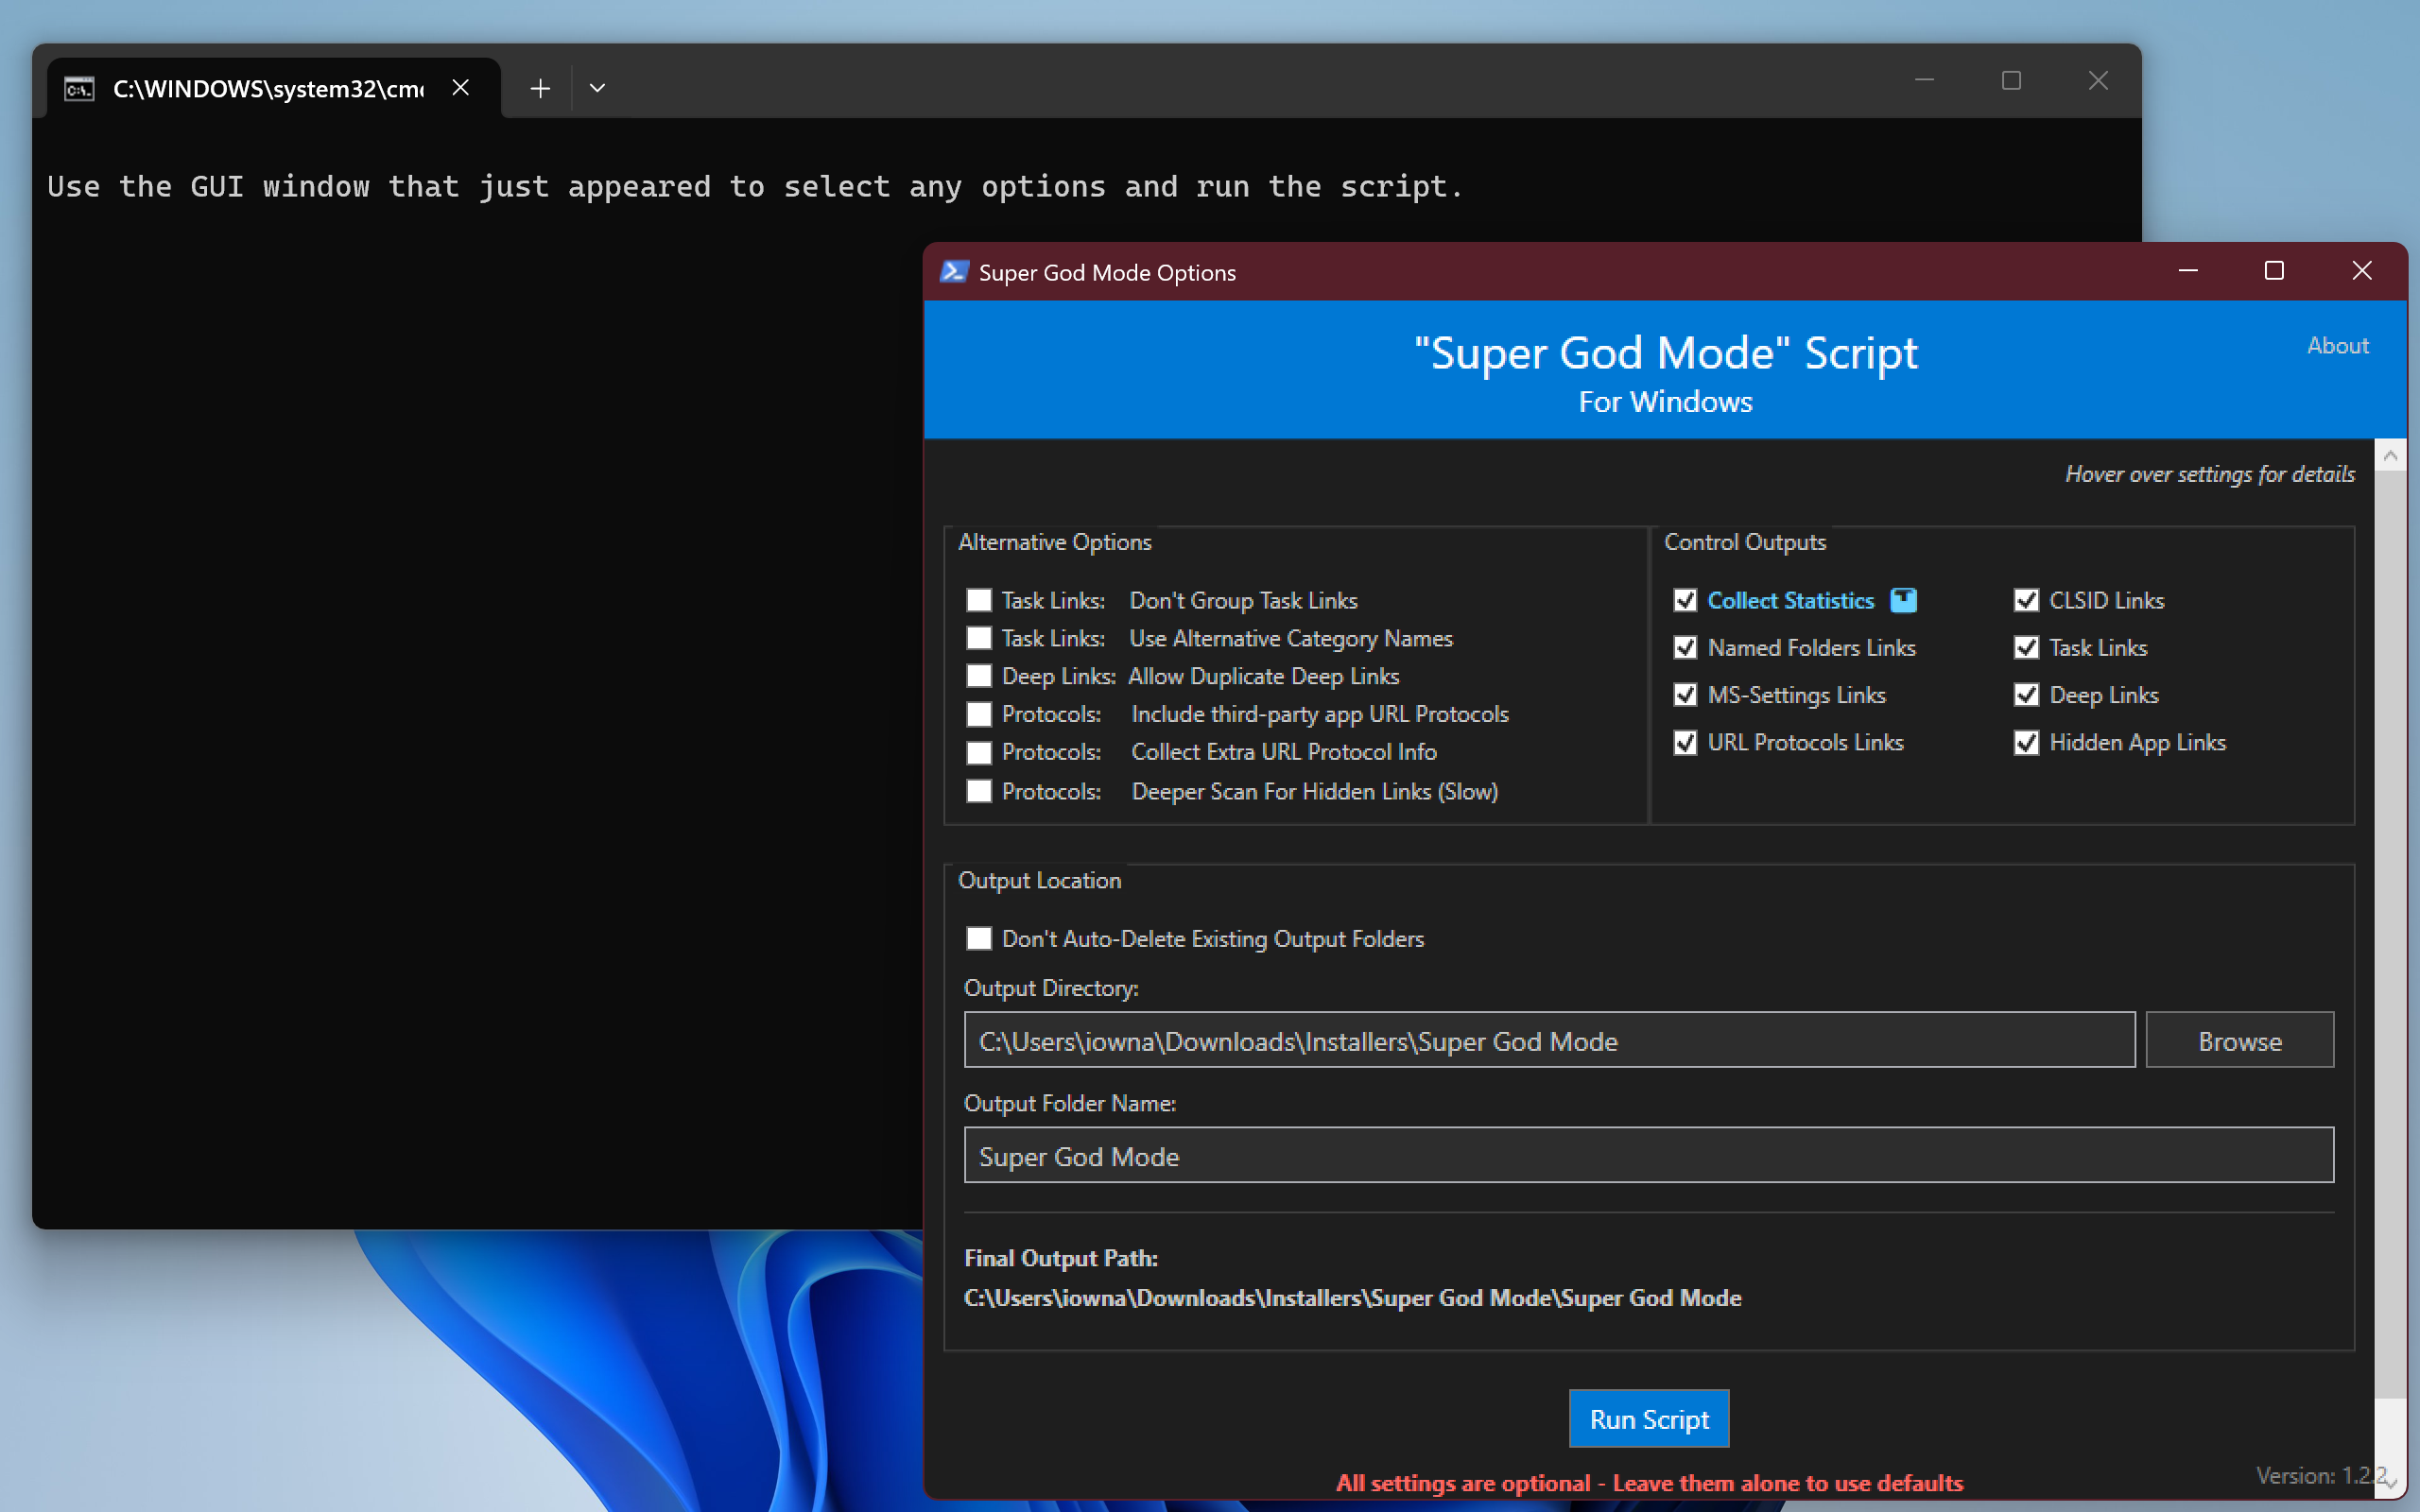Uncheck Task Links output checkbox
This screenshot has width=2420, height=1512.
click(2026, 647)
